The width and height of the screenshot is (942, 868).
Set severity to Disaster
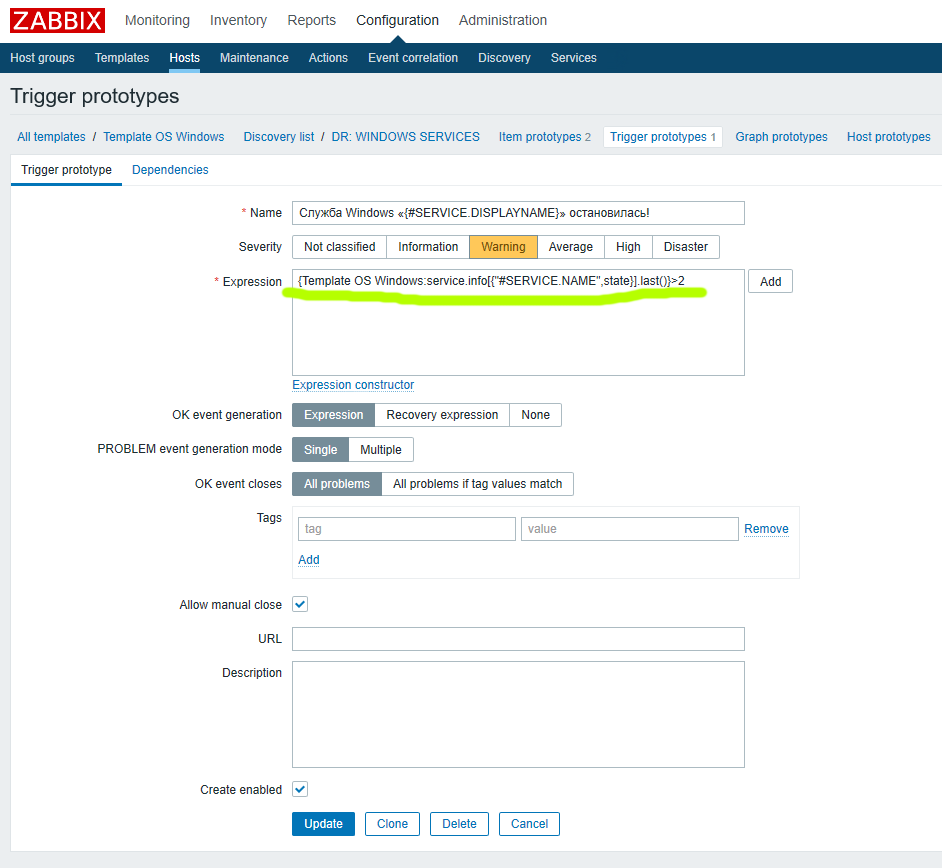pos(685,247)
